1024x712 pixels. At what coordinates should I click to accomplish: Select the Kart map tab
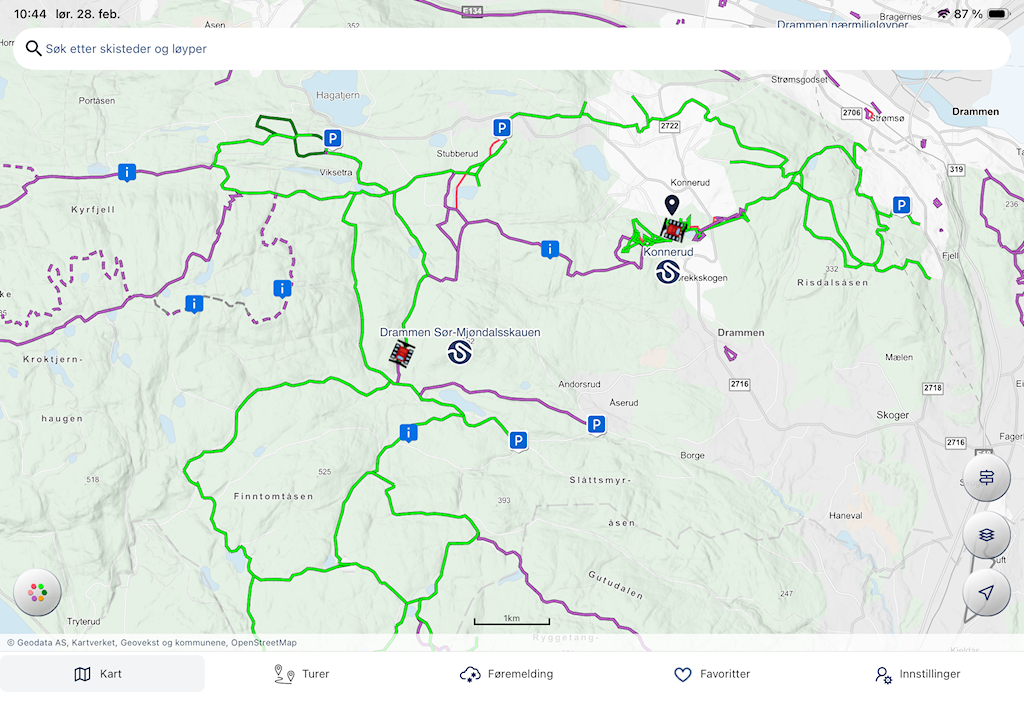pyautogui.click(x=99, y=674)
